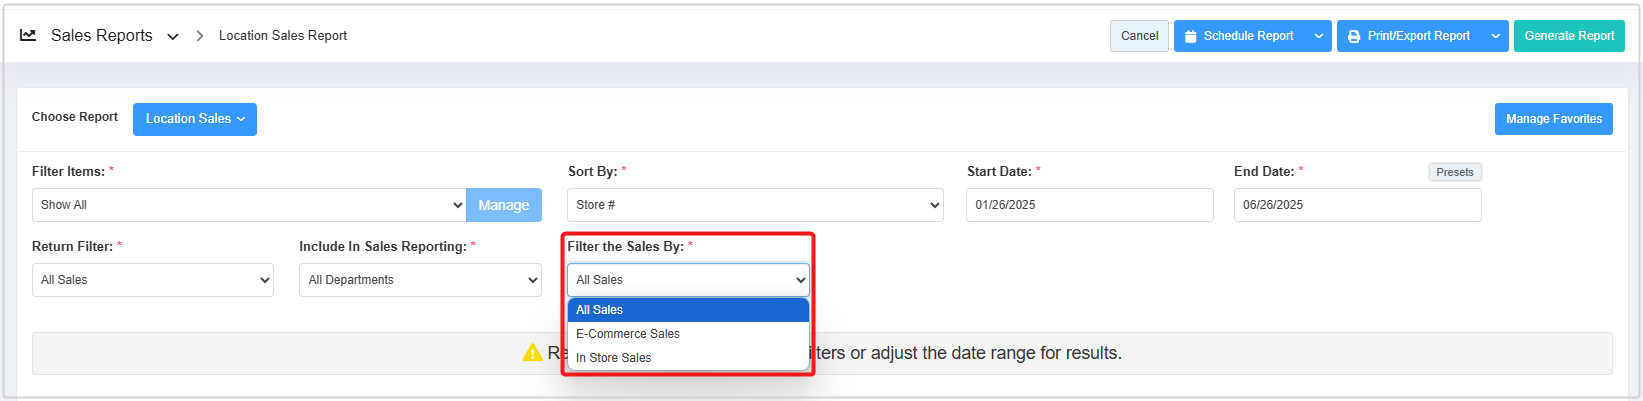Click the printer icon on Print/Export Report
Image resolution: width=1643 pixels, height=401 pixels.
(1354, 36)
